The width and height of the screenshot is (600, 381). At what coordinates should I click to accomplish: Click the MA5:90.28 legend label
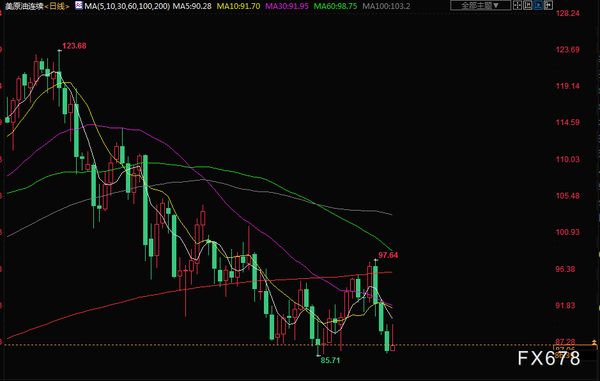click(x=192, y=6)
